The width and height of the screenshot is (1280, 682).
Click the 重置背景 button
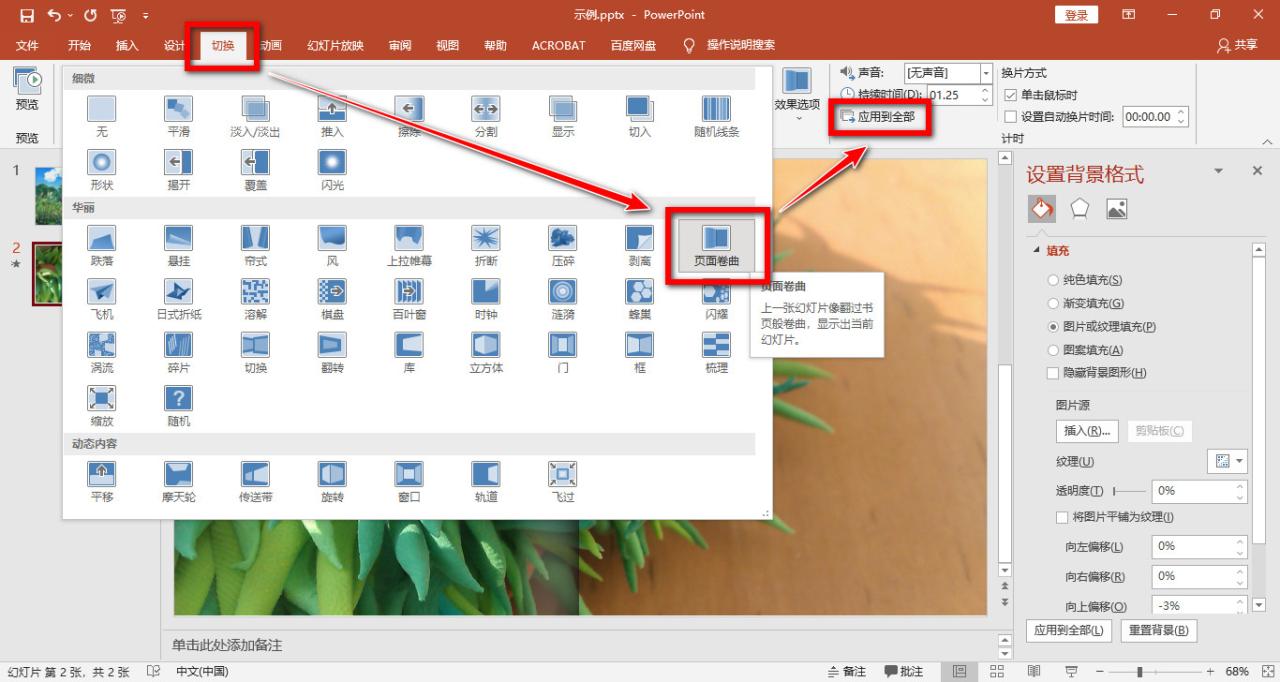(1157, 630)
